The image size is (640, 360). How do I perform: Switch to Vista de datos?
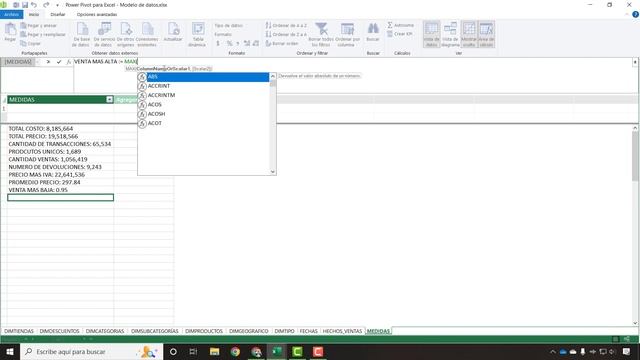click(x=431, y=34)
